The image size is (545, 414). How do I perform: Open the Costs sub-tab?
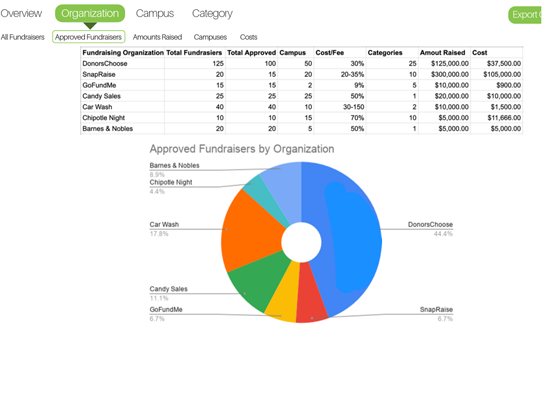pyautogui.click(x=248, y=37)
